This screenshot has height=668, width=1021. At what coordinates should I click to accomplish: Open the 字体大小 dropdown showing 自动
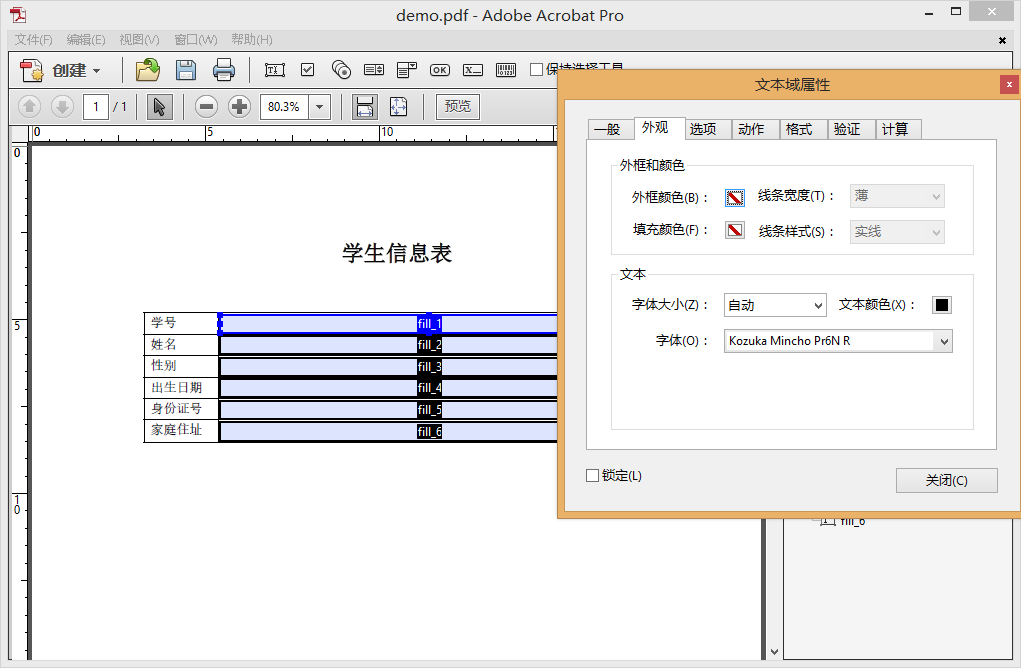tap(775, 305)
